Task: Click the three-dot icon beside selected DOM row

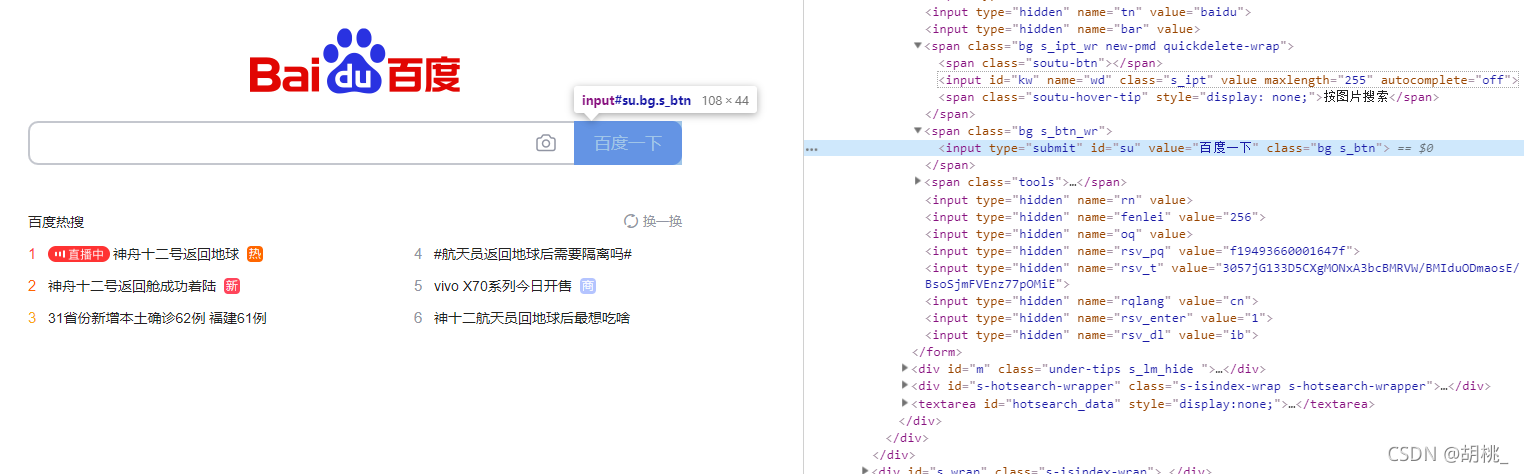Action: pyautogui.click(x=811, y=148)
